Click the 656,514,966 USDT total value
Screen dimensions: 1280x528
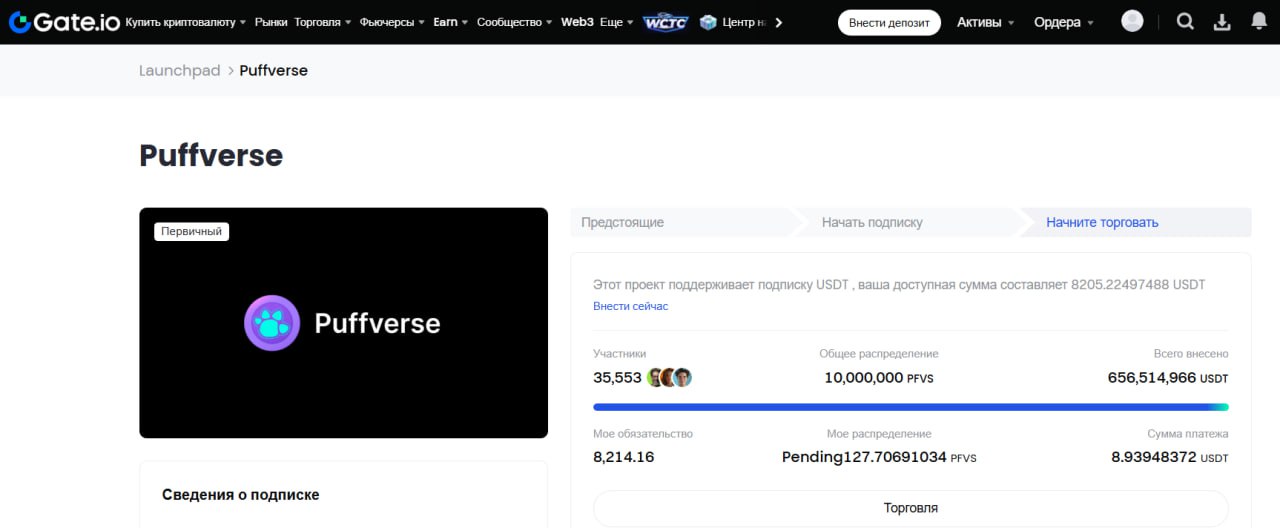[1168, 378]
